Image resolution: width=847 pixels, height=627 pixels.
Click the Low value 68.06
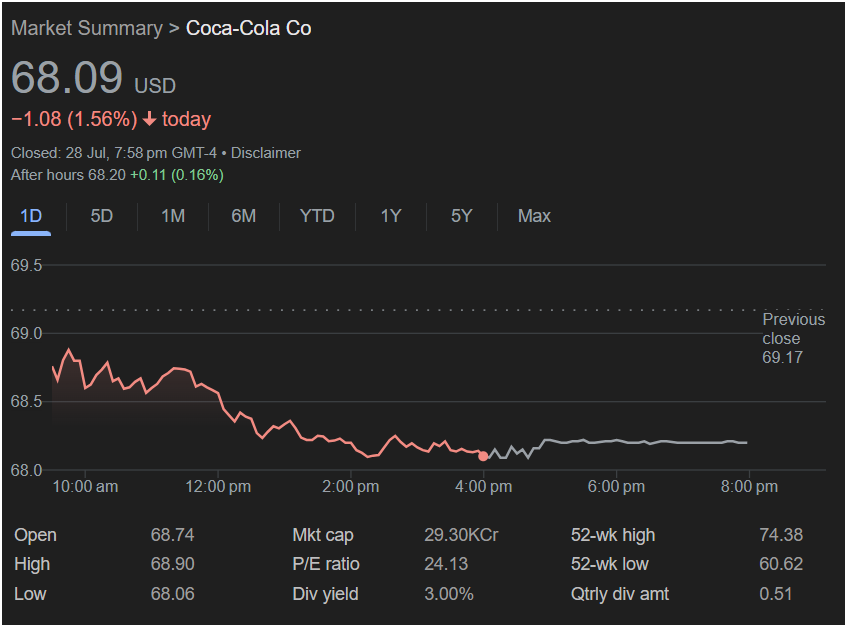tap(172, 594)
